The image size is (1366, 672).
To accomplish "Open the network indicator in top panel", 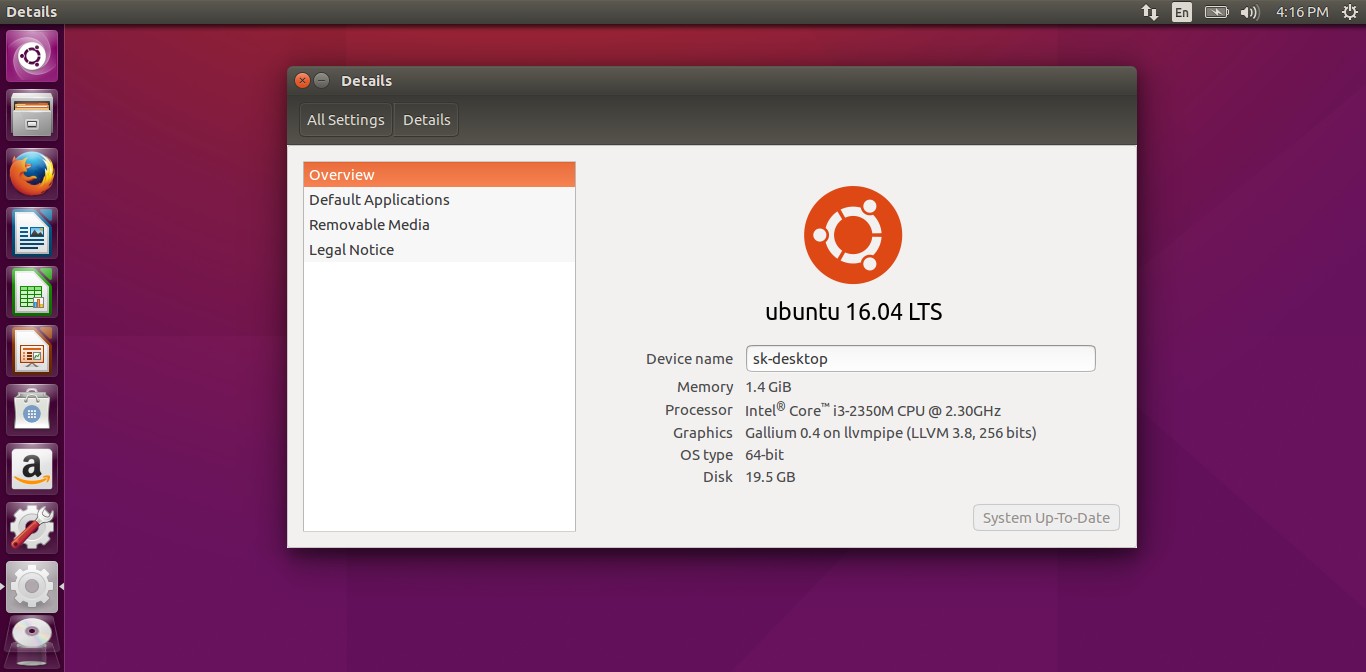I will click(1150, 12).
